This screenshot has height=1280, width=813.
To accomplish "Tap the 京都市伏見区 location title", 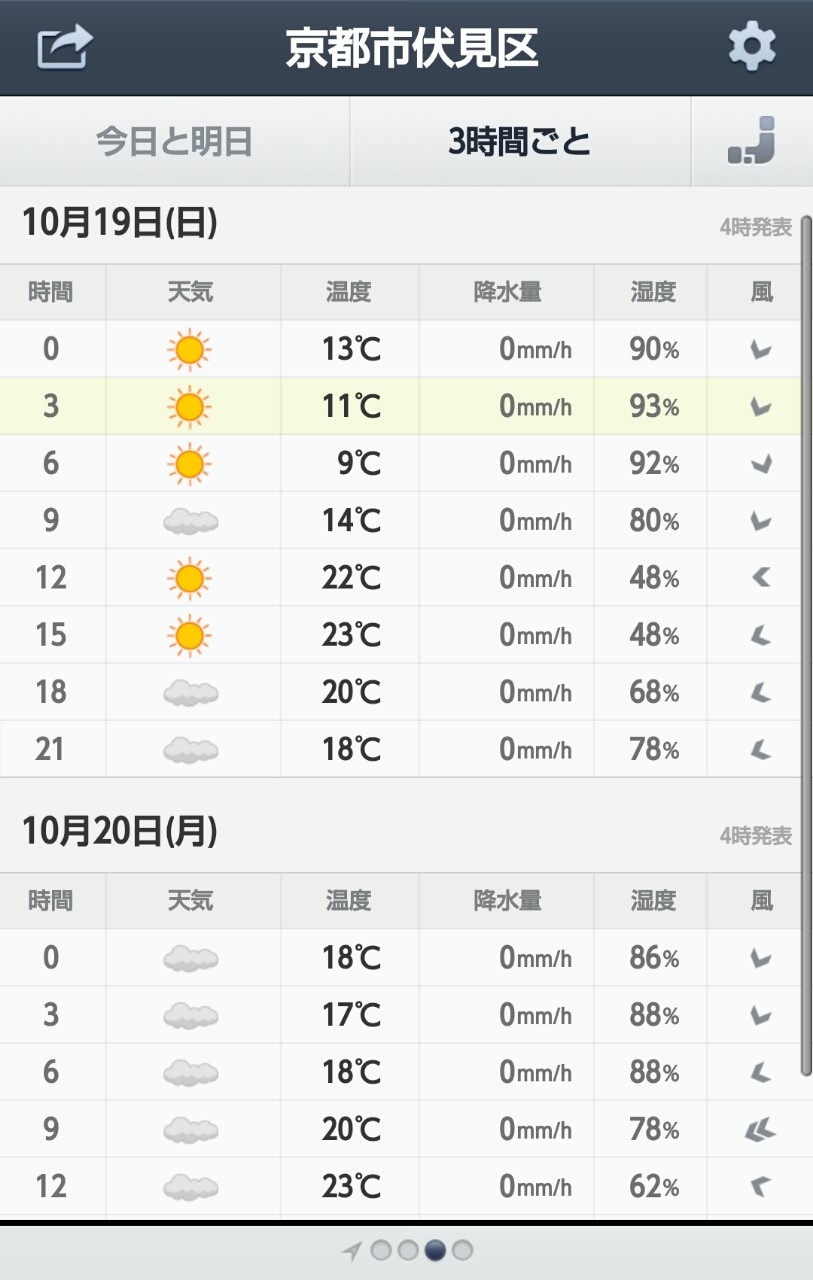I will (x=412, y=48).
